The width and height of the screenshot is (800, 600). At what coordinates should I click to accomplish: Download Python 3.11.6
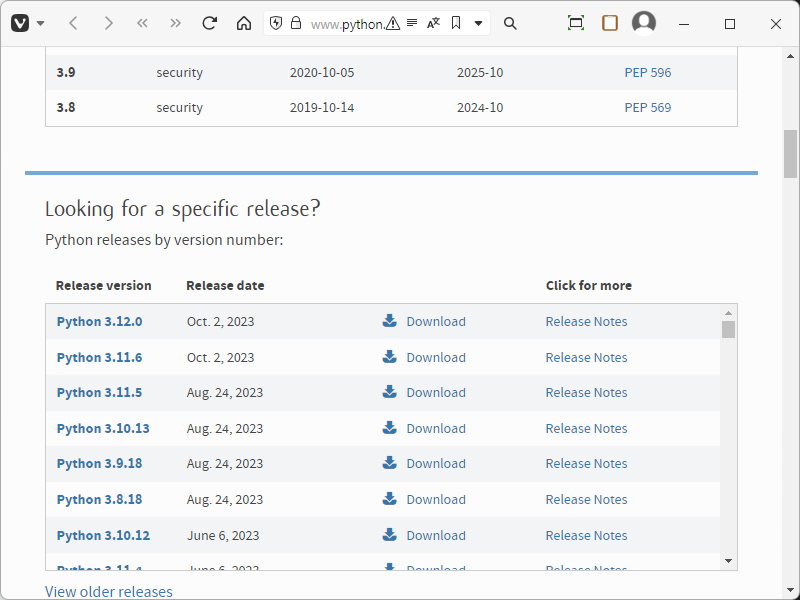point(436,358)
